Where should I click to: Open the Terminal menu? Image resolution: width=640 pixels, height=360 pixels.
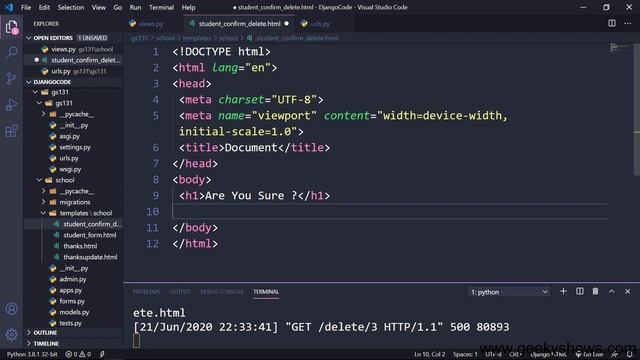coord(161,7)
